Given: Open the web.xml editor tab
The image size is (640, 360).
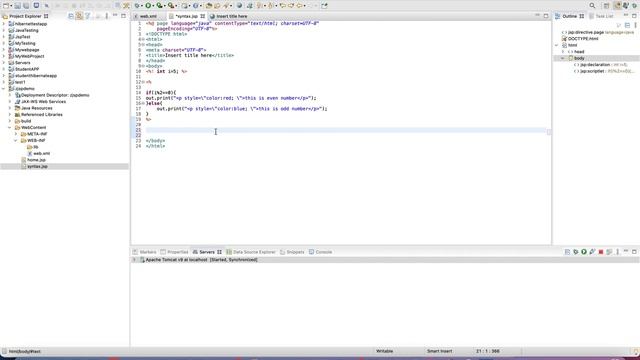Looking at the screenshot, I should [148, 16].
